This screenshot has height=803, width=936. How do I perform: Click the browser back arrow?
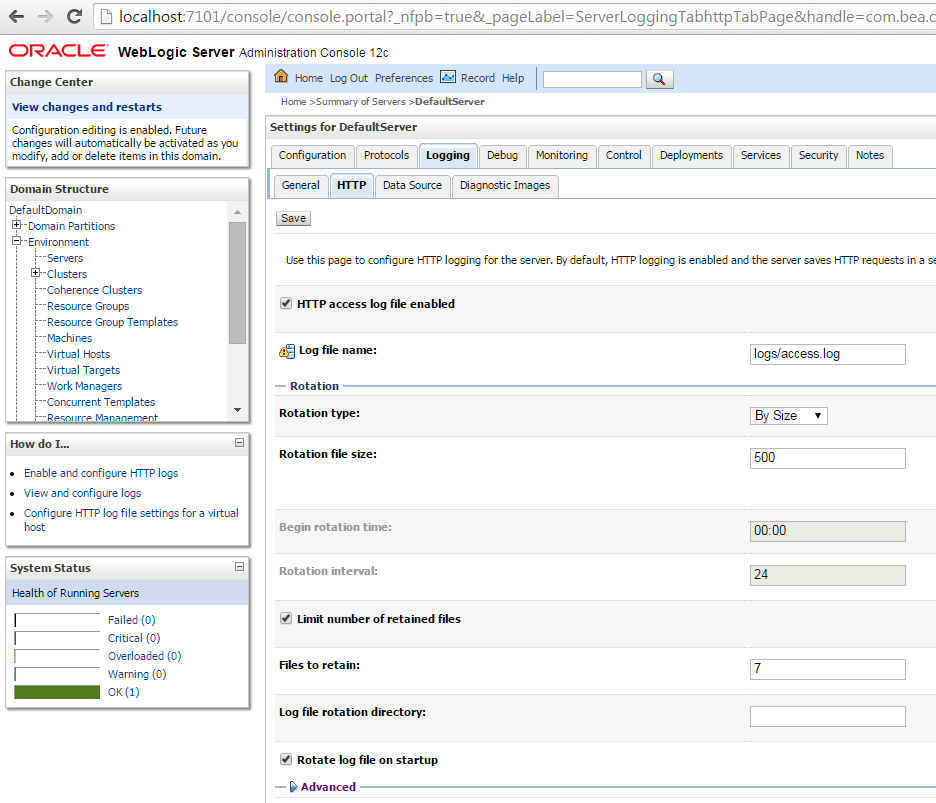coord(16,16)
